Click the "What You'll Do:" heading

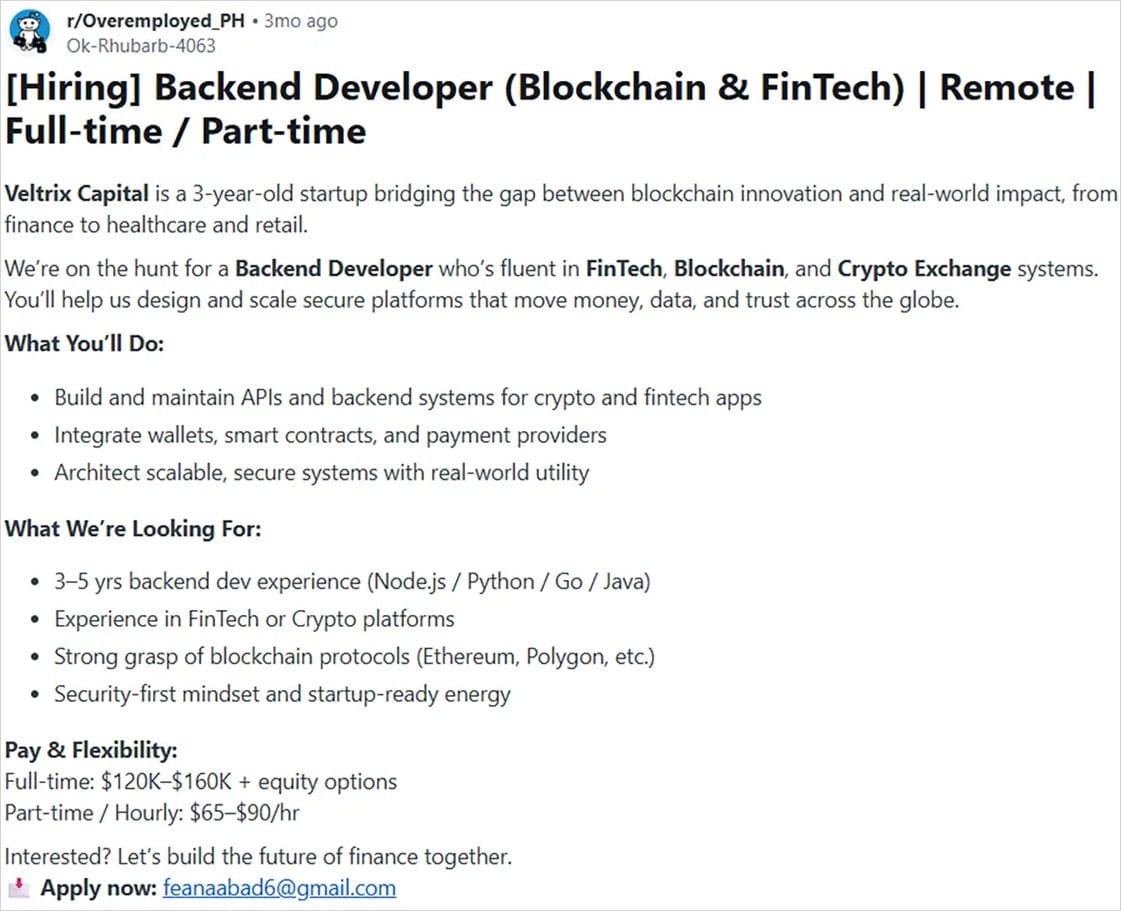pyautogui.click(x=85, y=343)
